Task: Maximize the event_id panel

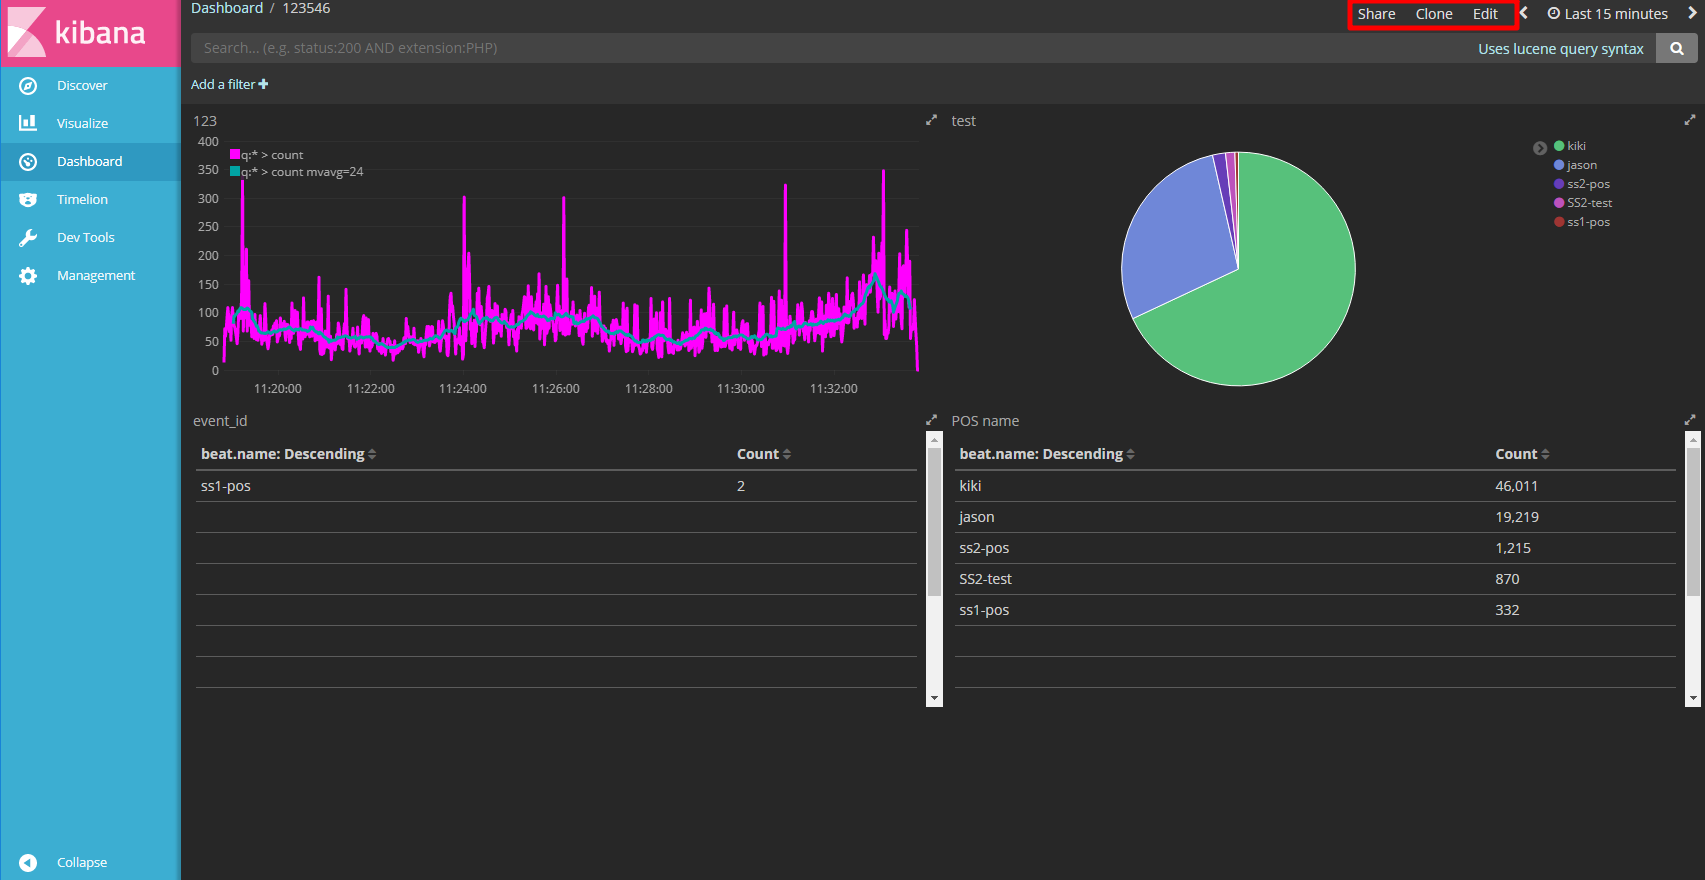Action: coord(931,420)
